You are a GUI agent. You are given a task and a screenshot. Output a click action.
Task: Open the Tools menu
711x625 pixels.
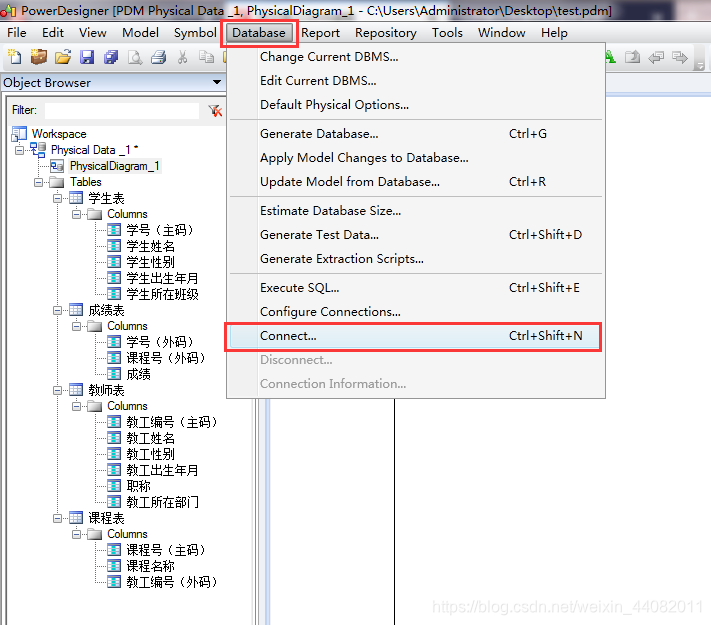pyautogui.click(x=447, y=33)
